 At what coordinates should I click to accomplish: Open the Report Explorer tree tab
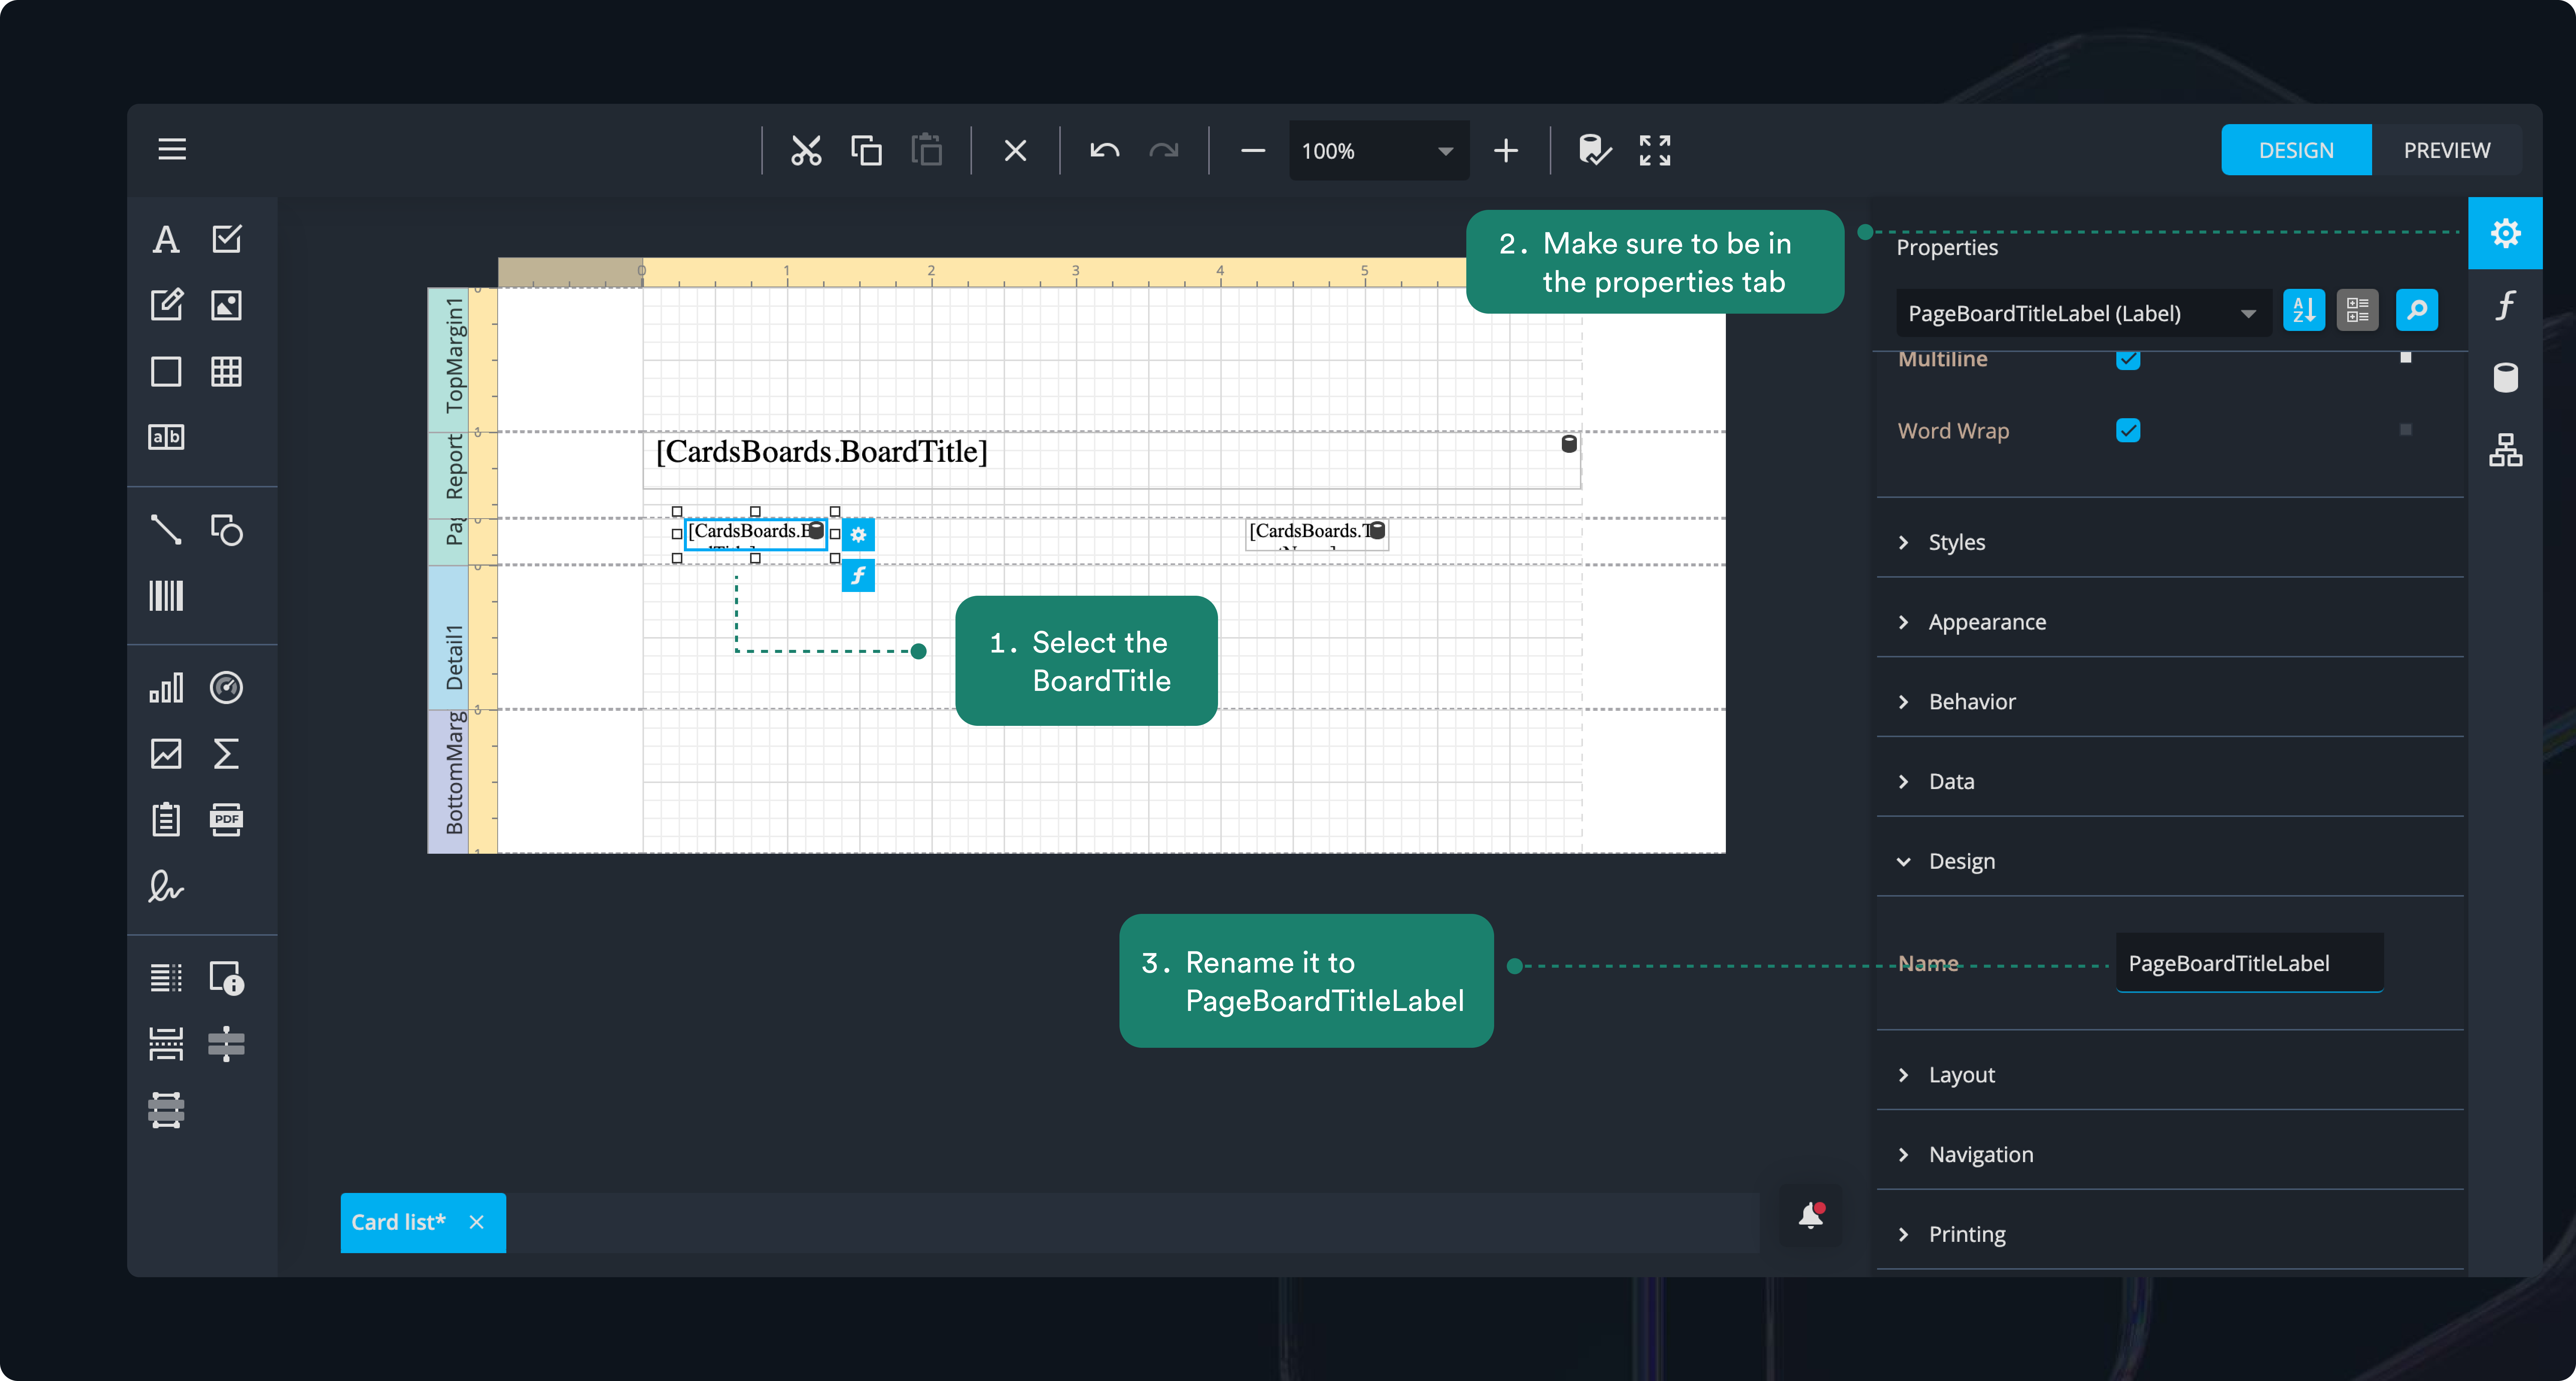pyautogui.click(x=2505, y=450)
